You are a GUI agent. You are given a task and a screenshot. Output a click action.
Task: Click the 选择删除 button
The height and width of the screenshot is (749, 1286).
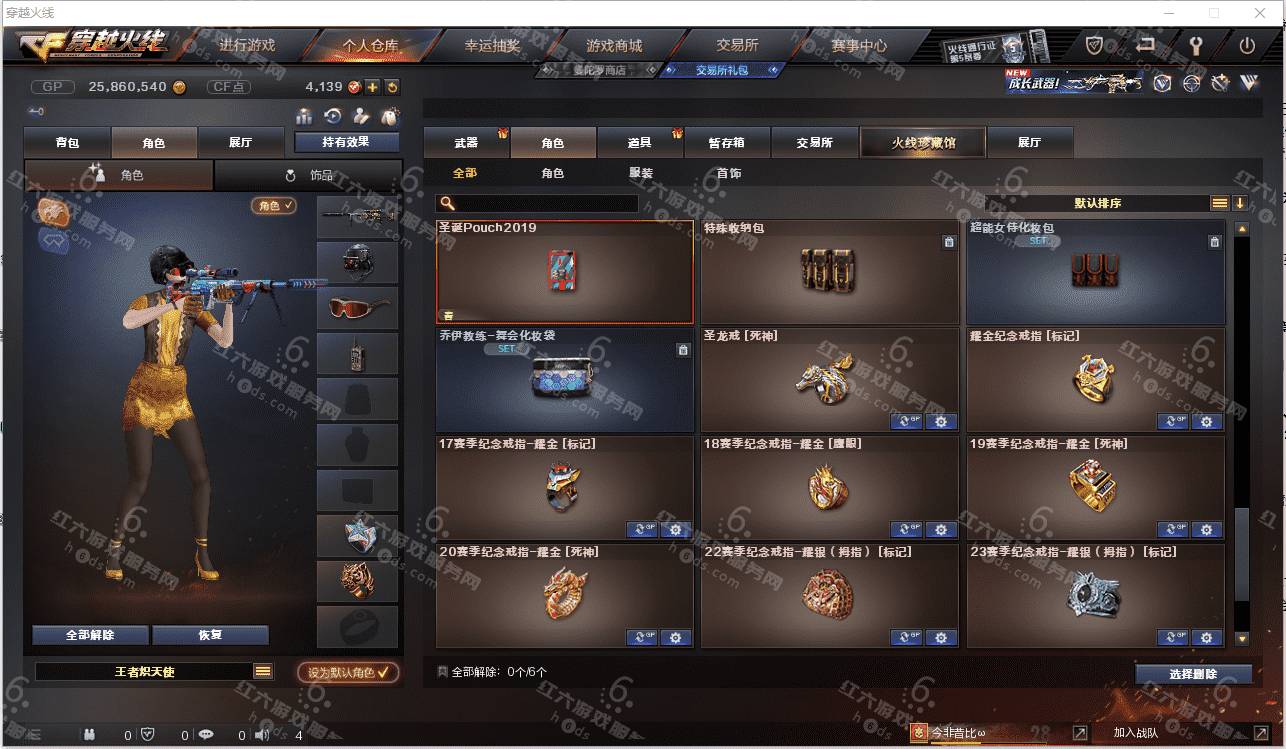(x=1193, y=674)
